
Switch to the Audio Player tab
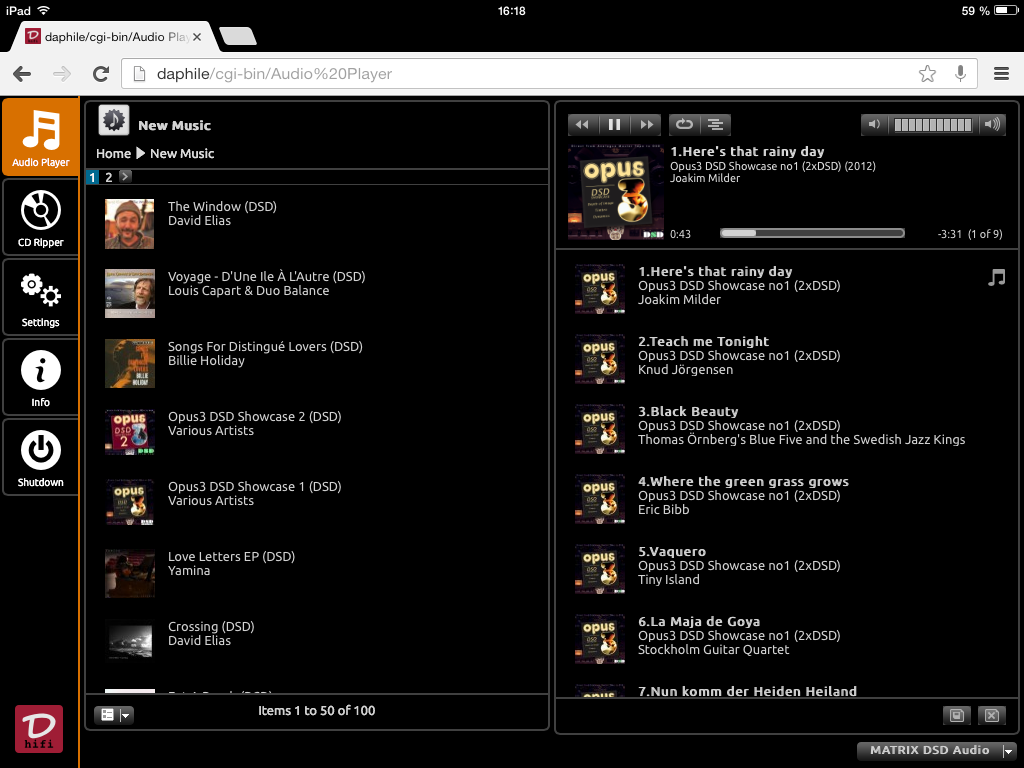coord(40,137)
